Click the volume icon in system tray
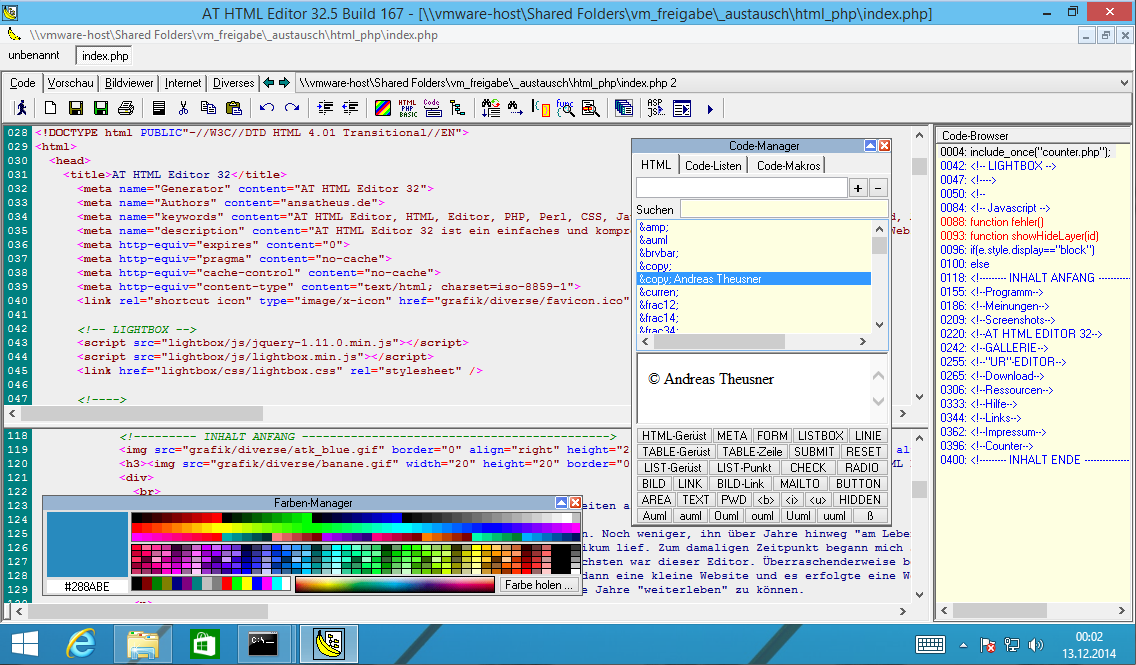This screenshot has height=665, width=1136. 1036,645
